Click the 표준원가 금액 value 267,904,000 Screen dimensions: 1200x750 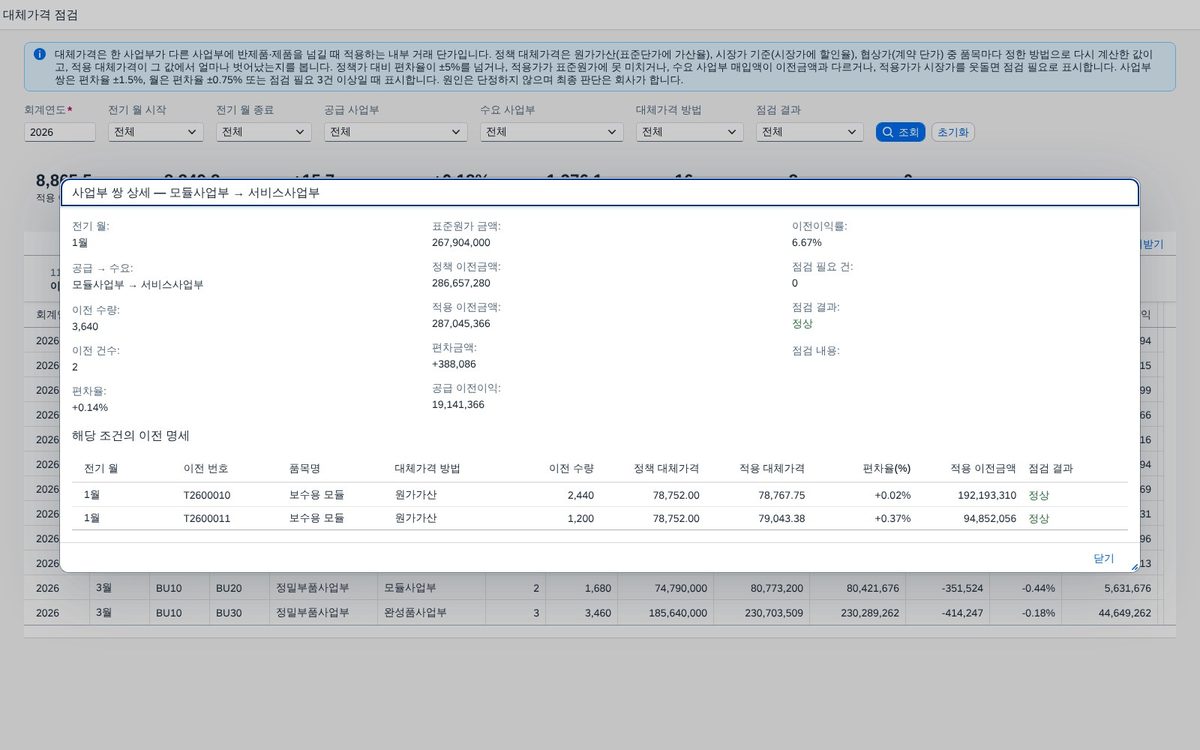point(461,242)
